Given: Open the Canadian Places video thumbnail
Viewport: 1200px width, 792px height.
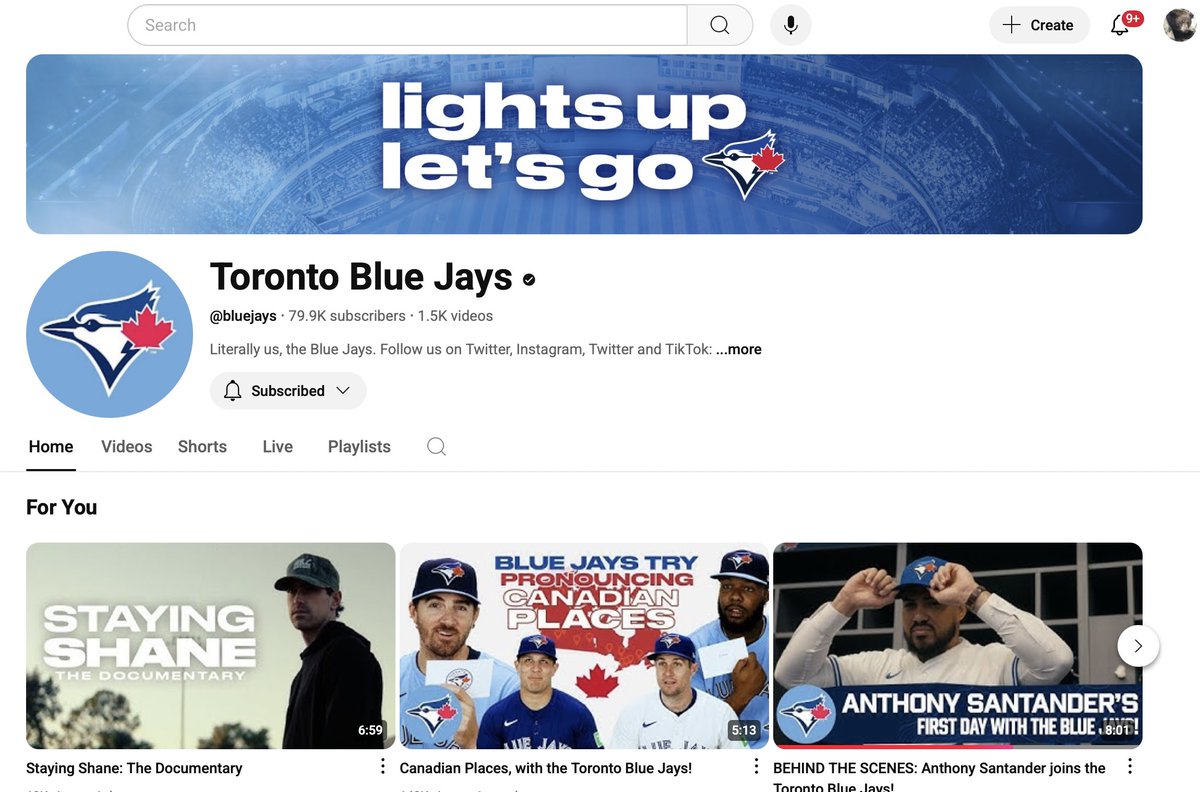Looking at the screenshot, I should (x=584, y=646).
